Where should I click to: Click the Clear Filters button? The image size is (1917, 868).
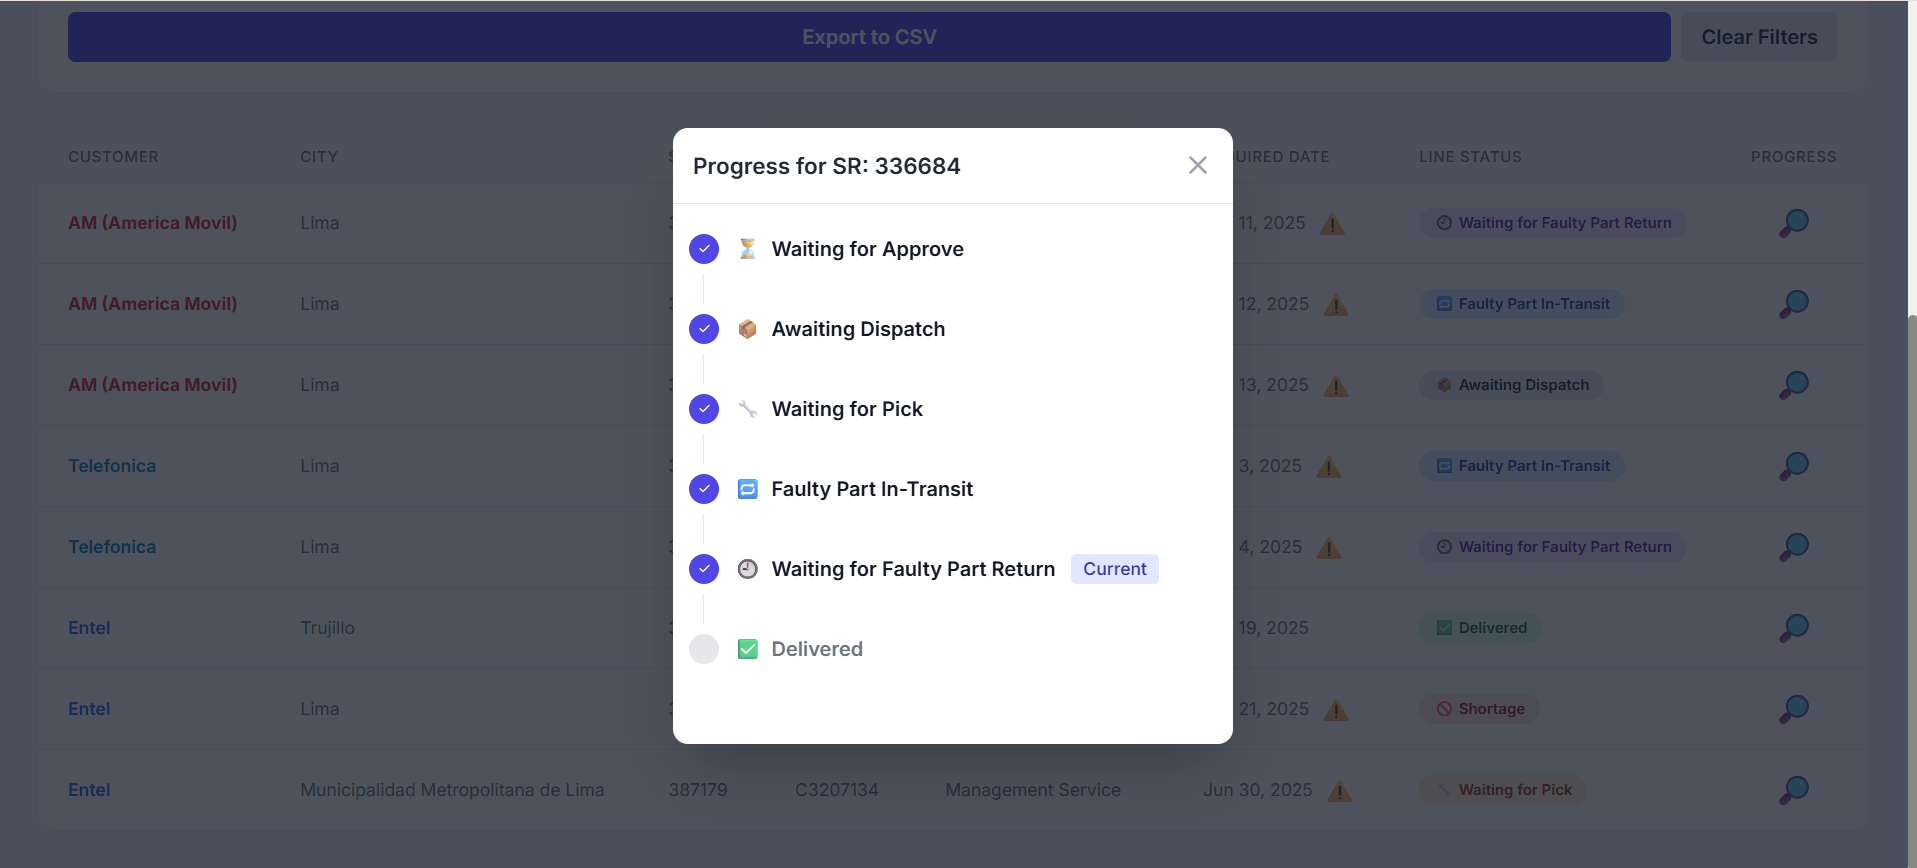tap(1759, 37)
